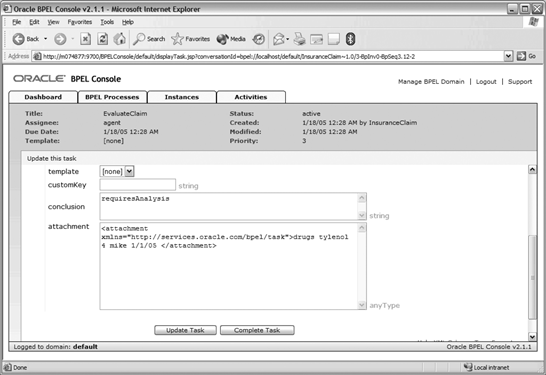Click the Go button beside address bar
Image resolution: width=546 pixels, height=375 pixels.
526,56
